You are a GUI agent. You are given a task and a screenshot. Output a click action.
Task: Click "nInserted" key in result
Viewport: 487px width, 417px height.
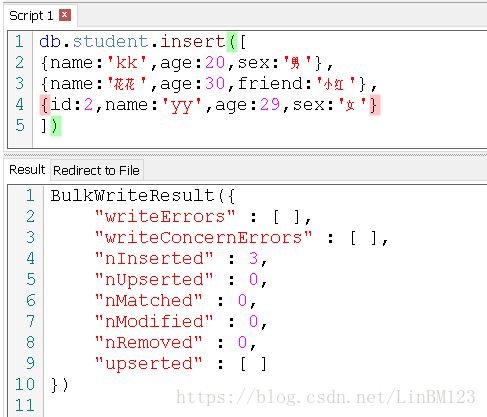[154, 259]
